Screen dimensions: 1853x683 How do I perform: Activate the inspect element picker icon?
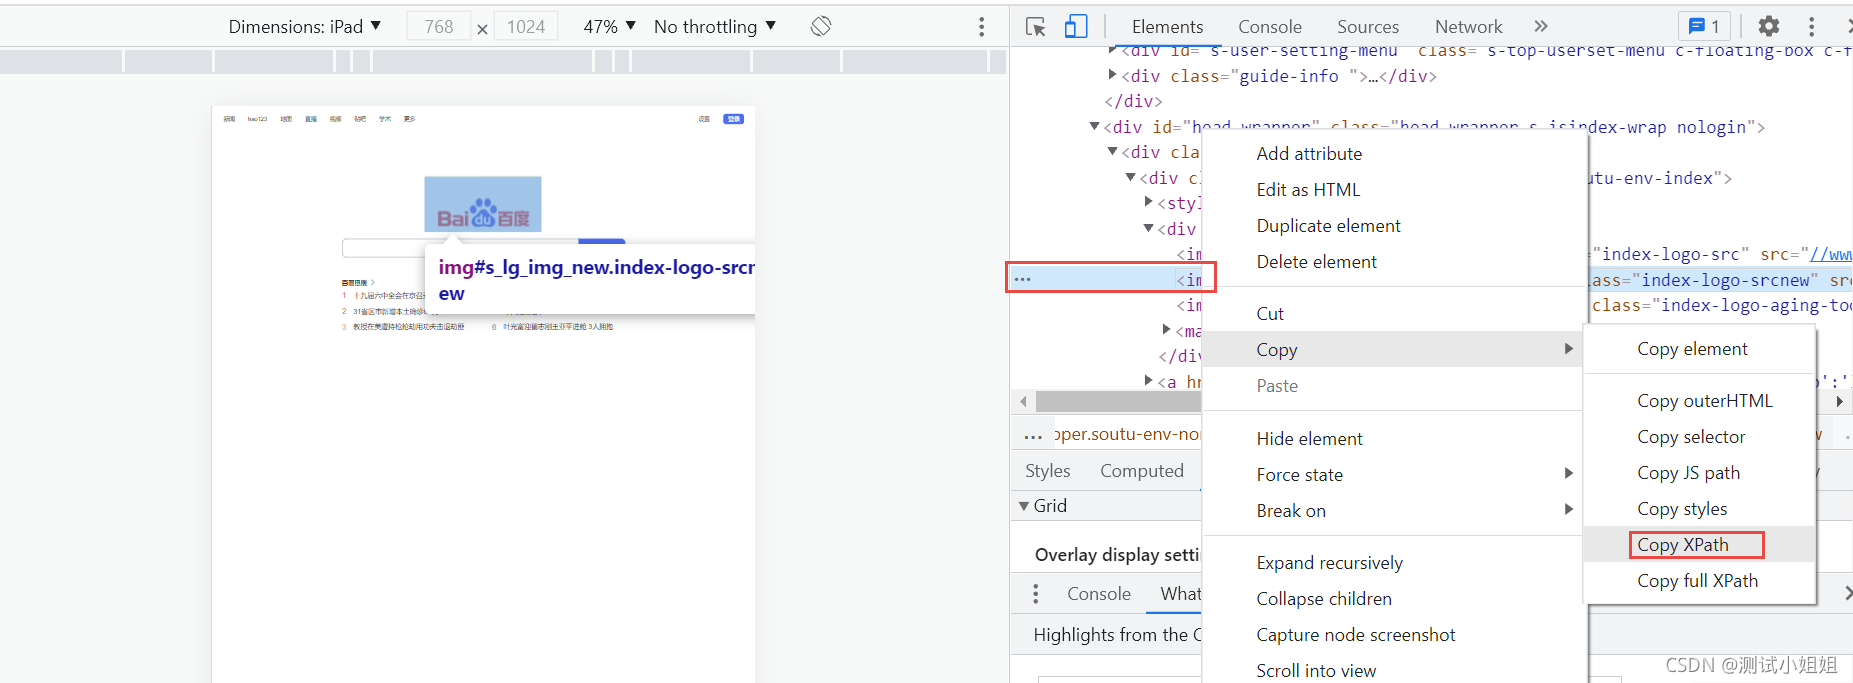[x=1035, y=27]
